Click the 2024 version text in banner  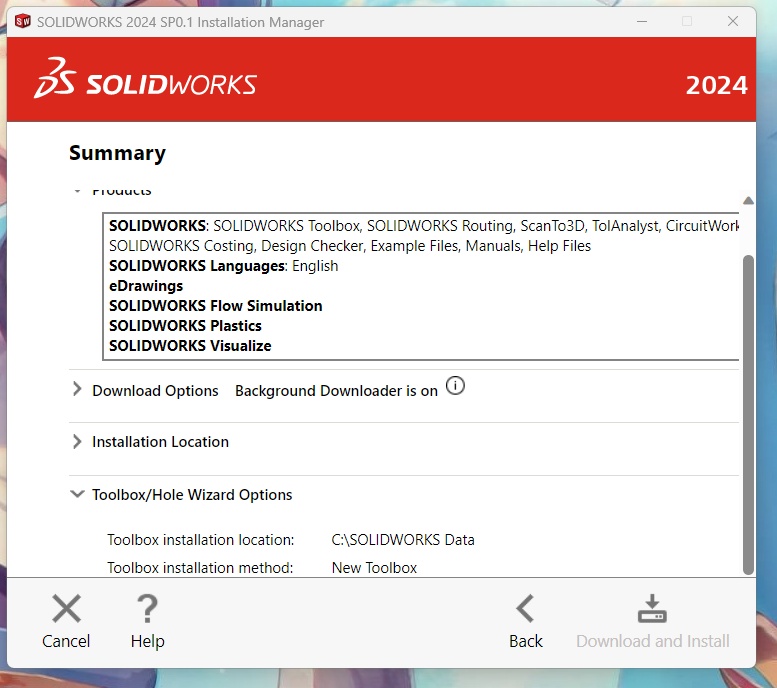tap(717, 85)
